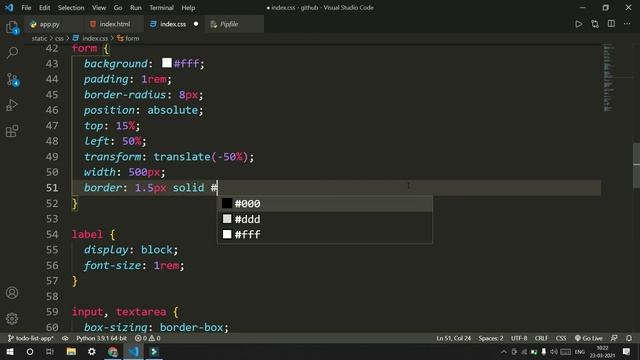This screenshot has width=640, height=360.
Task: Click the VS Code taskbar icon
Action: pos(133,351)
